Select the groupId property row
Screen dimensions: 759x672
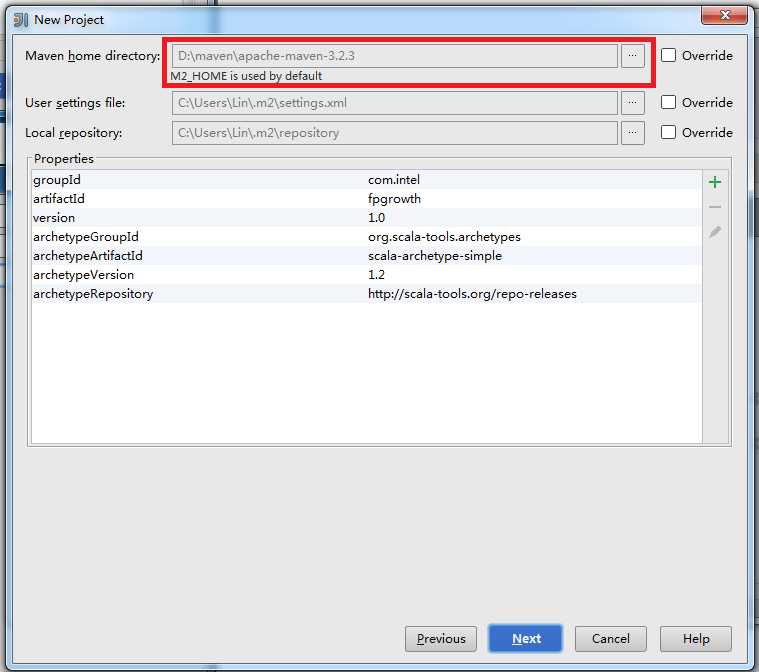(x=366, y=180)
